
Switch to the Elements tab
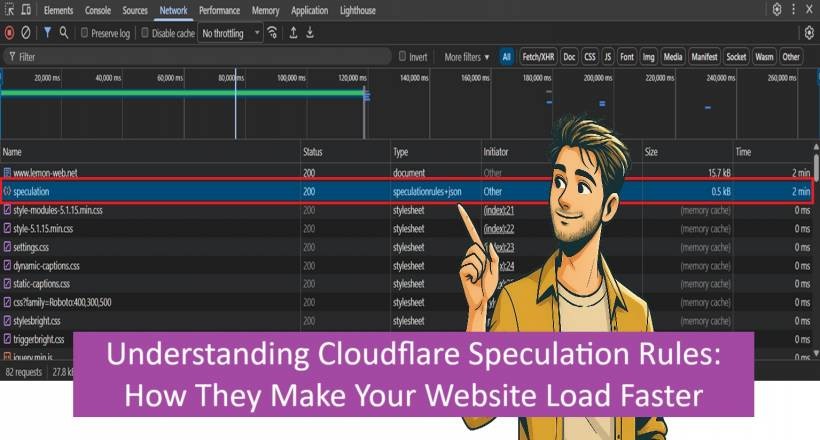(x=59, y=10)
